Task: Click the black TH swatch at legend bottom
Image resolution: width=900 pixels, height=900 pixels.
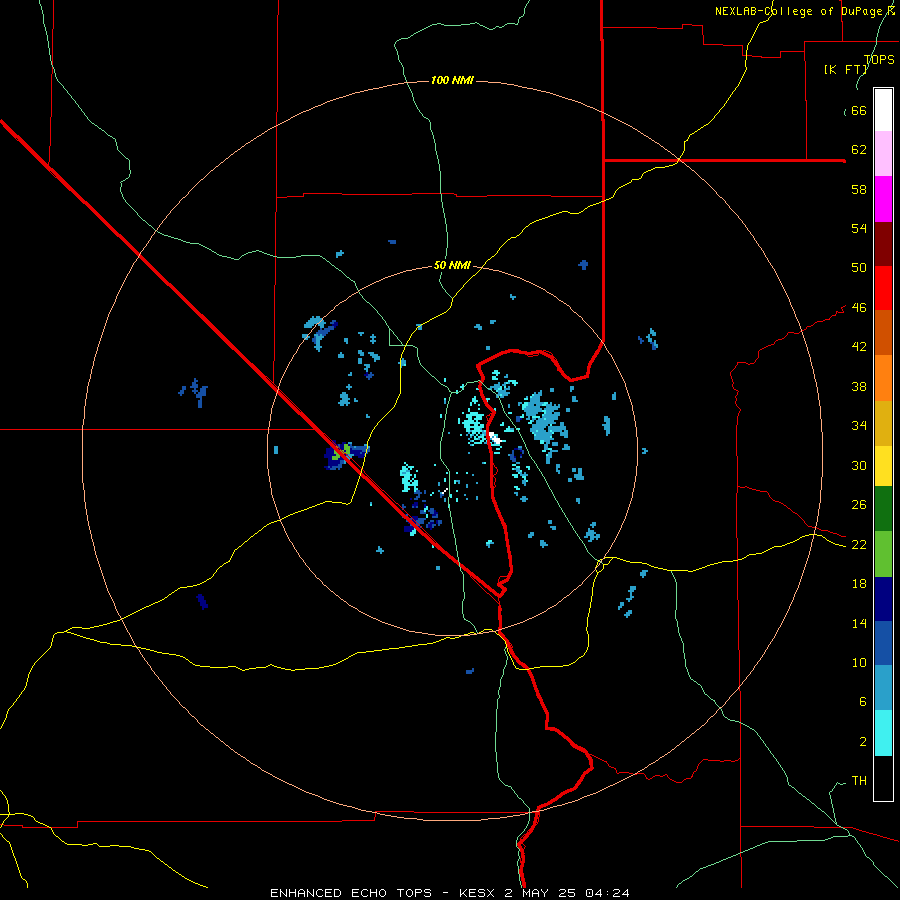Action: pos(883,778)
